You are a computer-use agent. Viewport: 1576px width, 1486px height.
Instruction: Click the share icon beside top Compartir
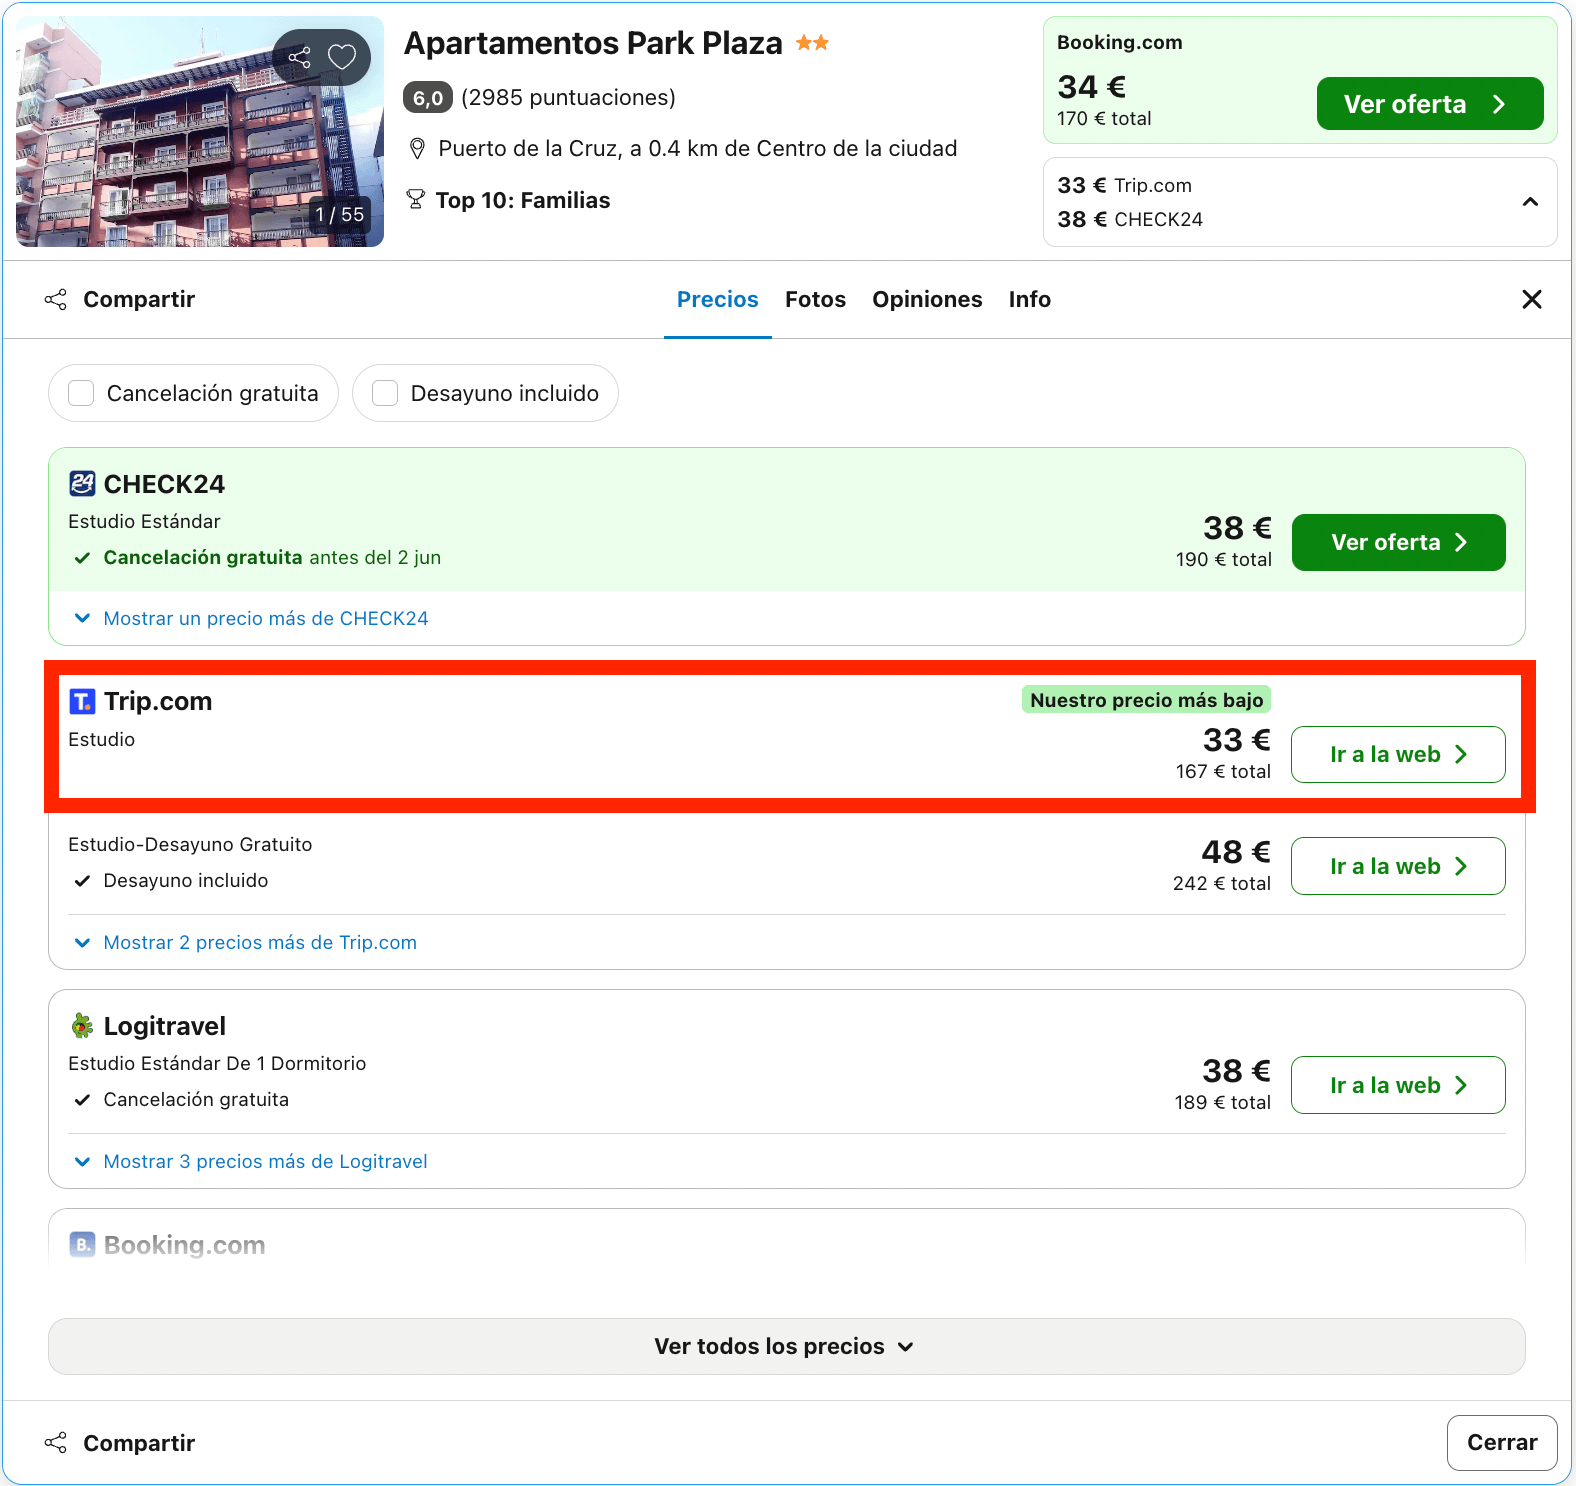point(56,299)
